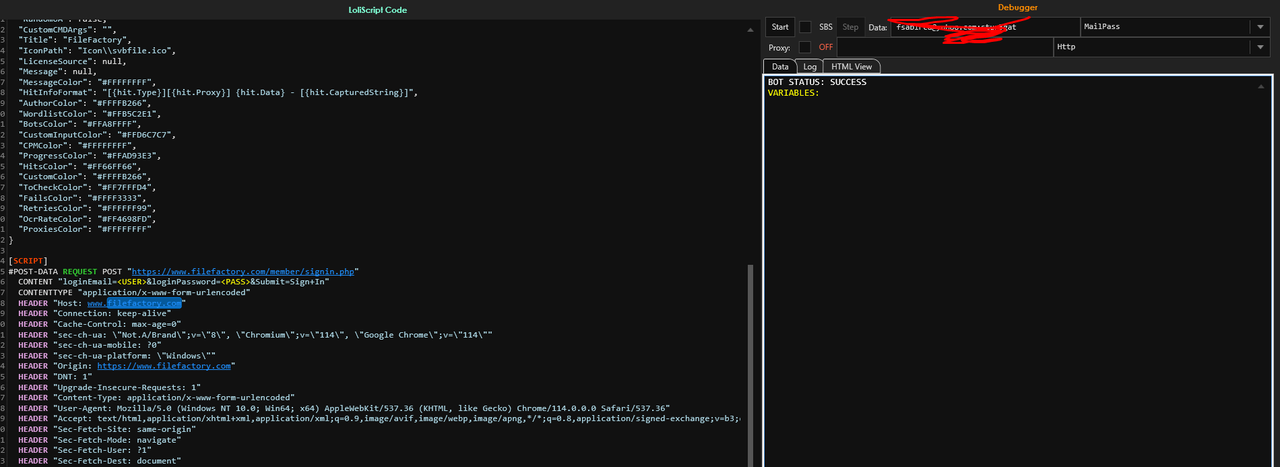Click the Start button in Debugger

[x=780, y=27]
